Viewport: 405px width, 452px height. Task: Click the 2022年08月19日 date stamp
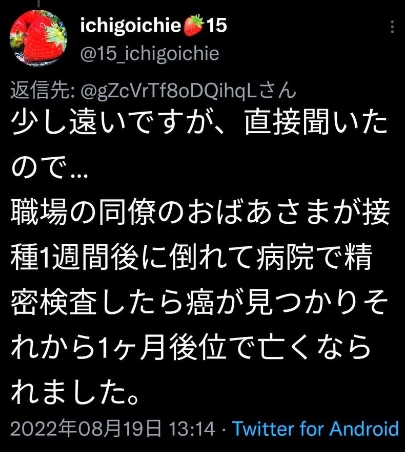(x=85, y=429)
